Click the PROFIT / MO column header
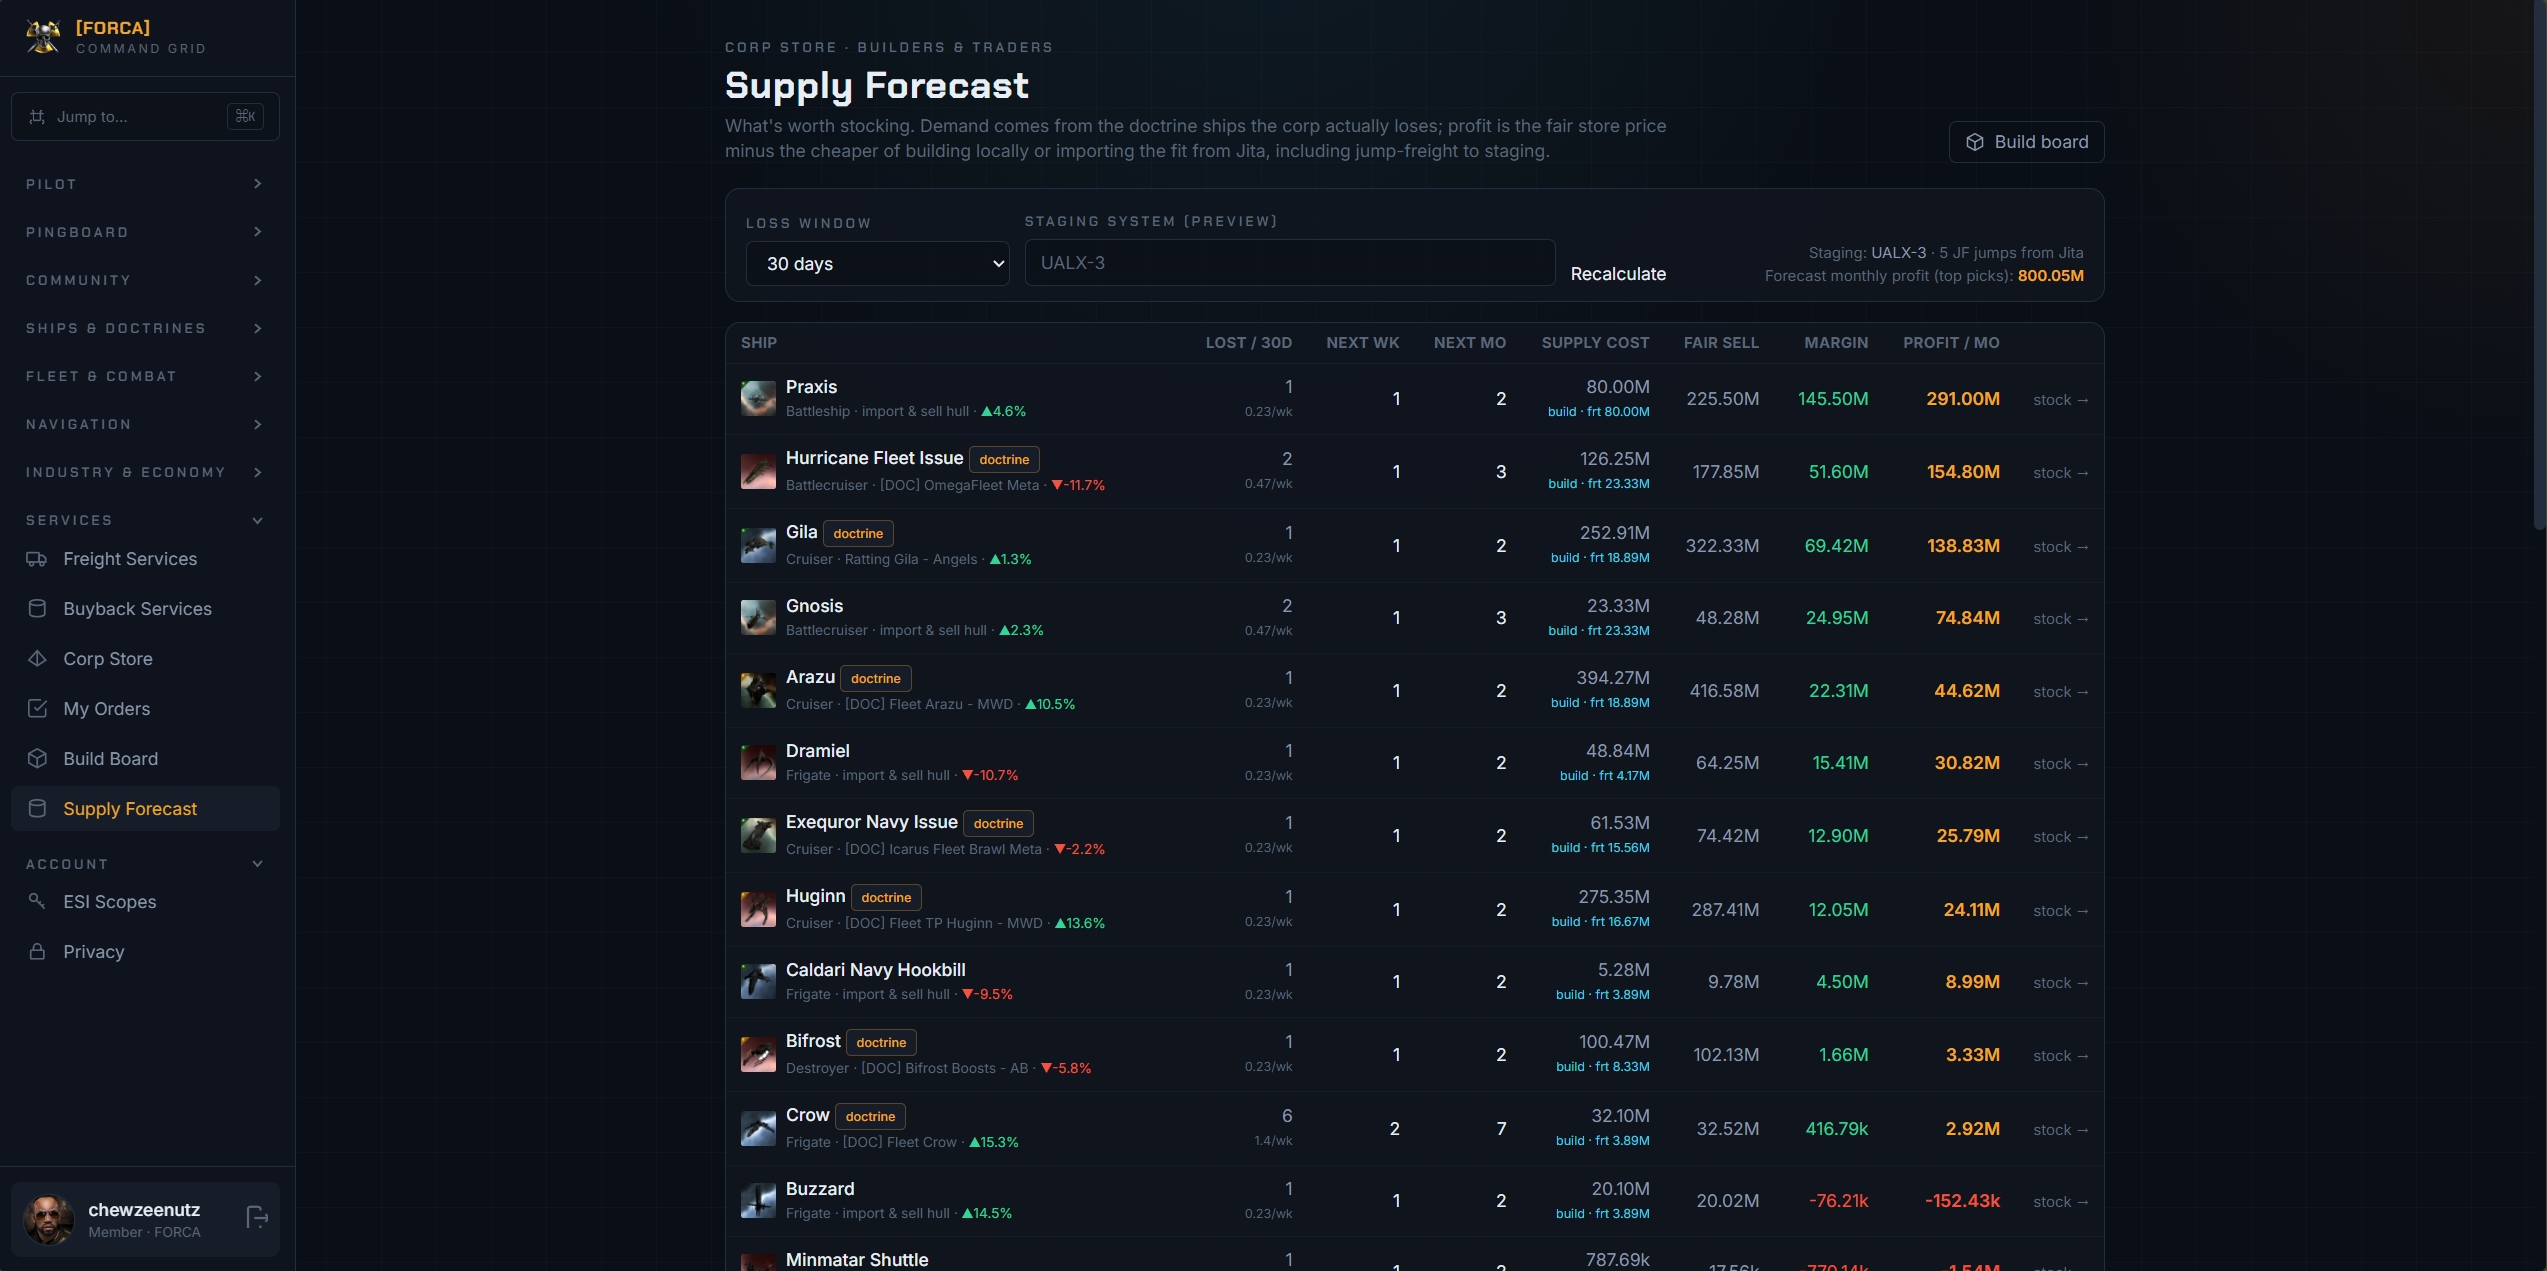Screen dimensions: 2547x1271 (x=1951, y=343)
